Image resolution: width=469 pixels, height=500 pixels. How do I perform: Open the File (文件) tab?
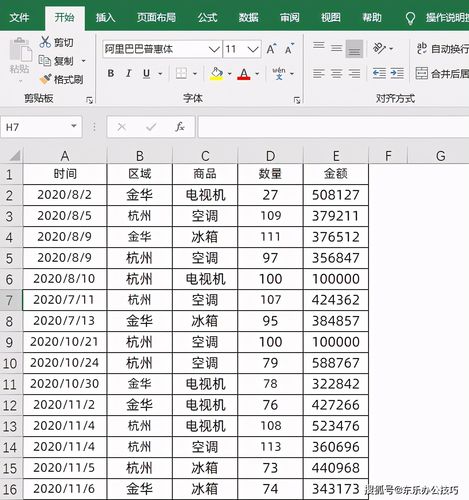click(x=19, y=17)
